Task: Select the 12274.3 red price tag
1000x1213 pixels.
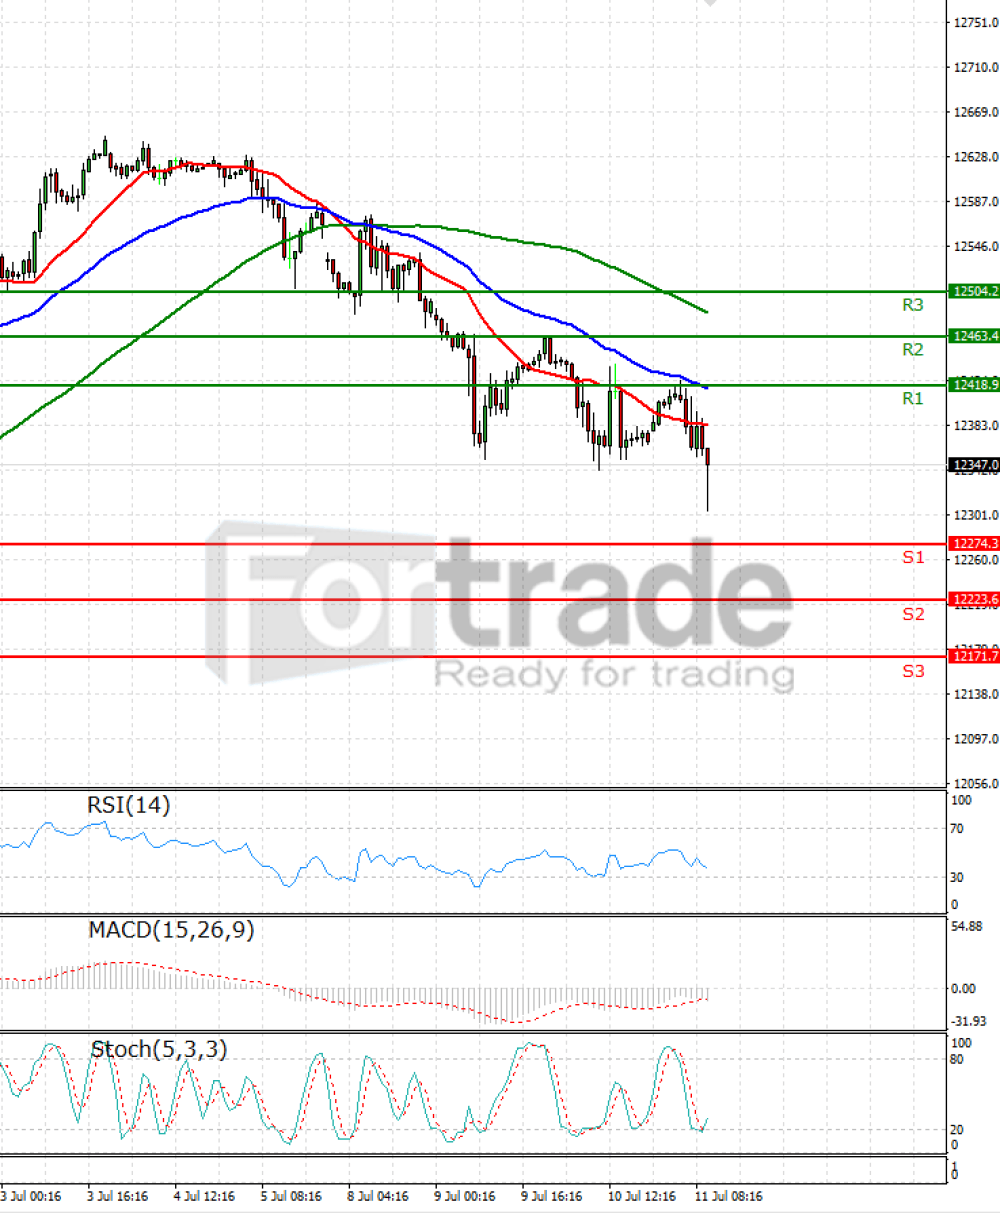Action: coord(973,543)
